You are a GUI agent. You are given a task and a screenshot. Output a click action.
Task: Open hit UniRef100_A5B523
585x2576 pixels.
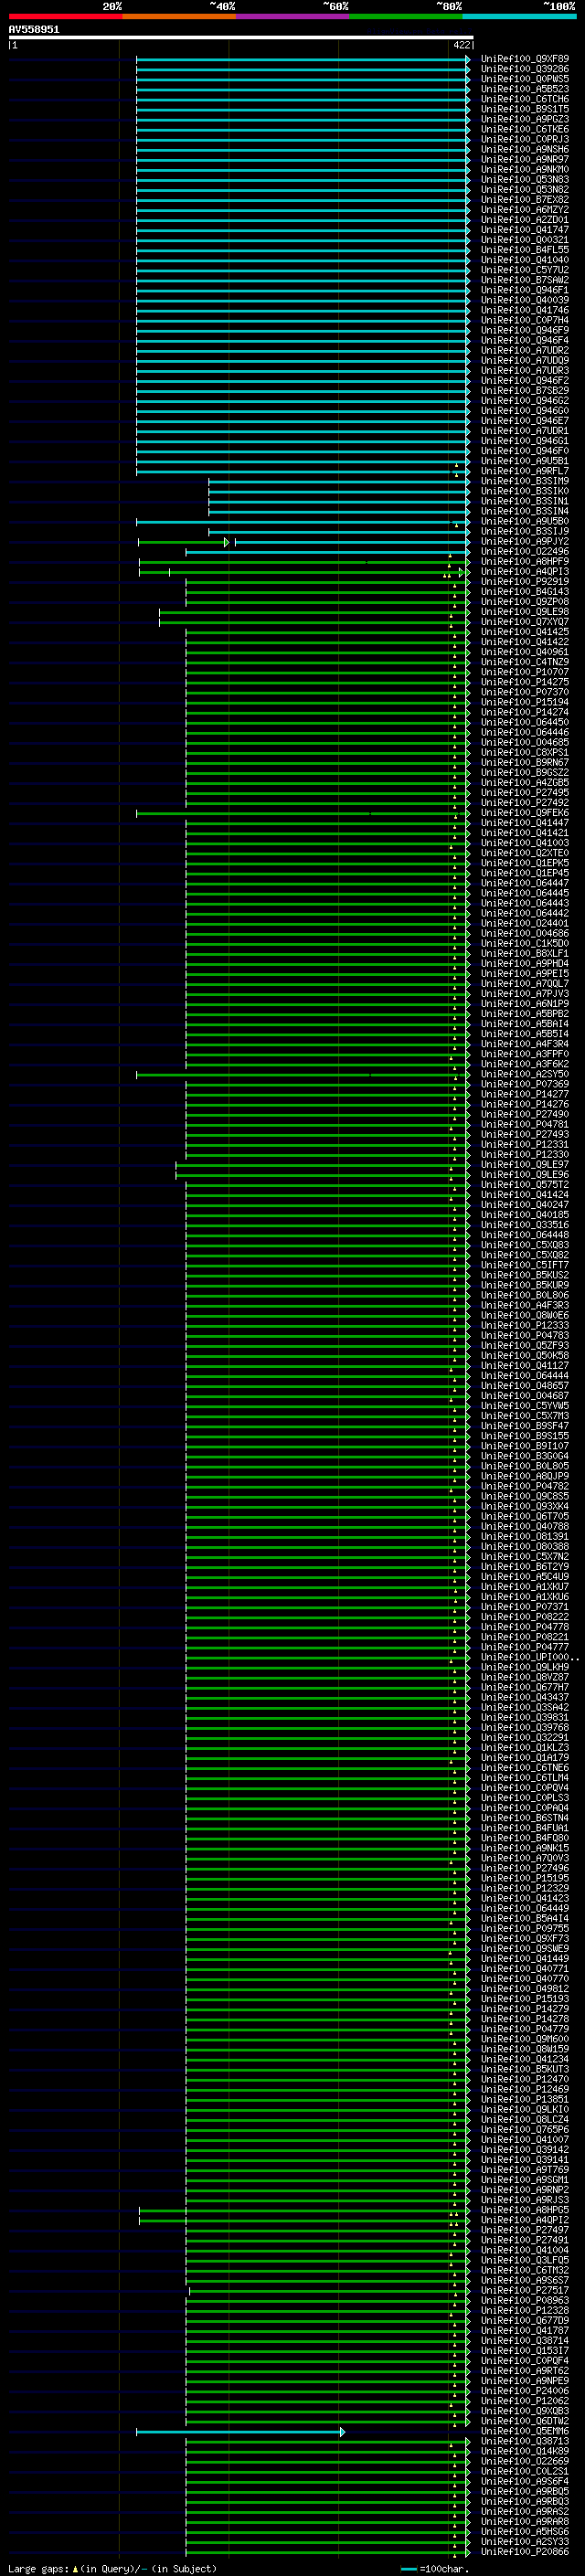click(525, 89)
